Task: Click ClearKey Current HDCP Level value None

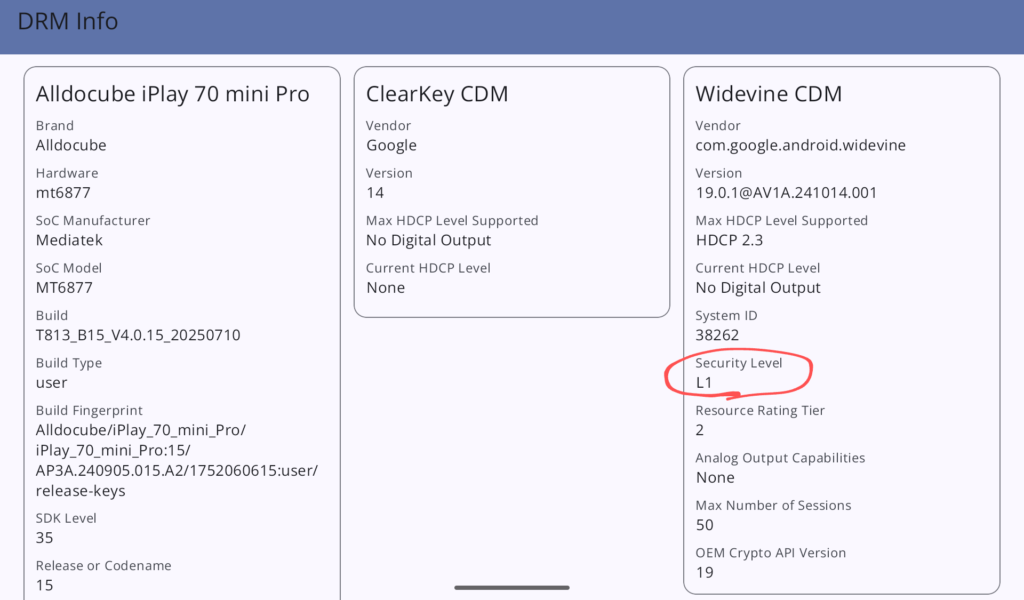Action: point(385,288)
